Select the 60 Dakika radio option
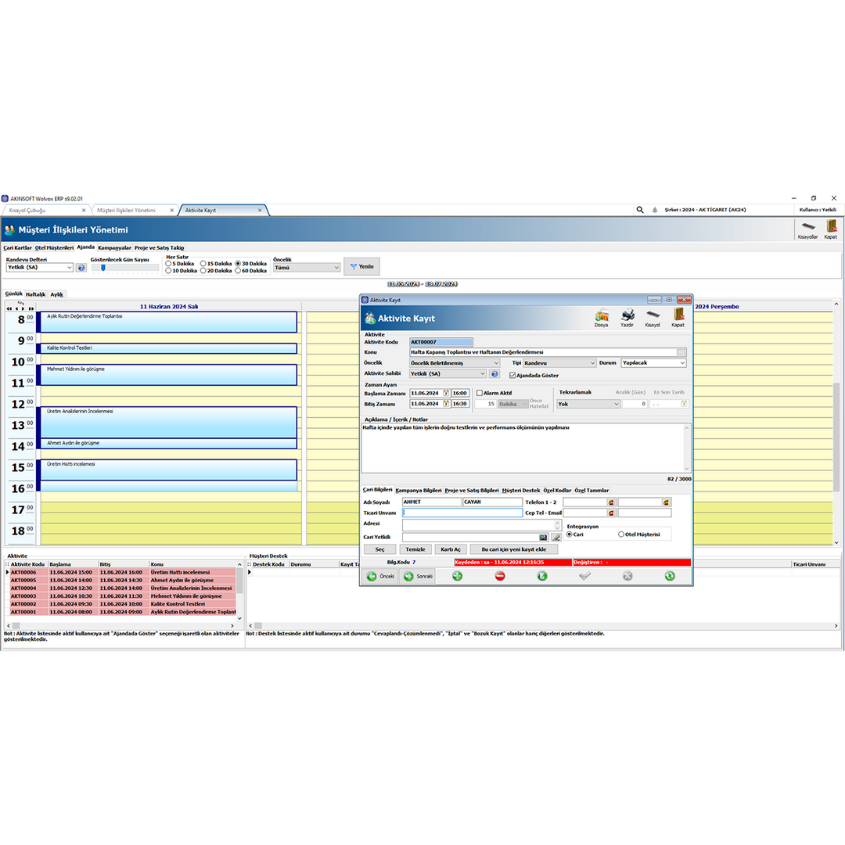 (238, 270)
